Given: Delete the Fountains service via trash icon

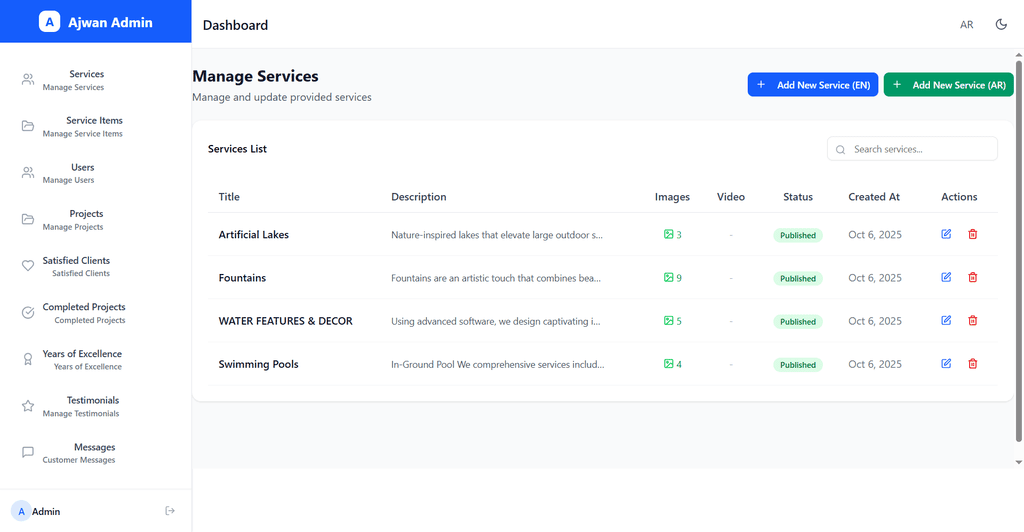Looking at the screenshot, I should (972, 277).
